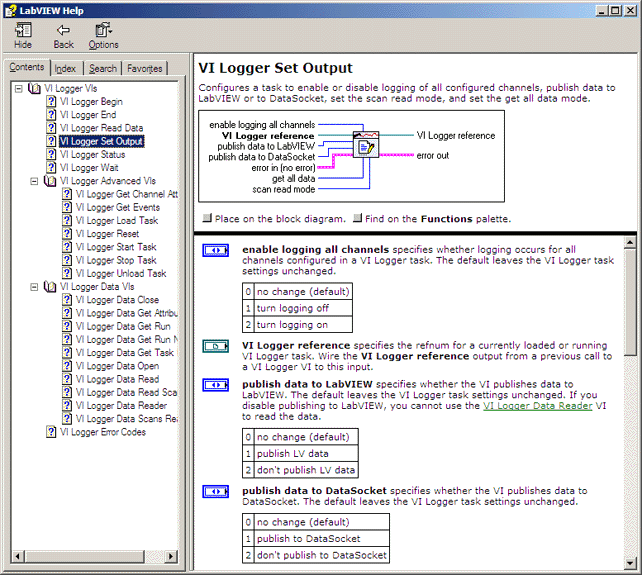Screen dimensions: 642x575
Task: Click the enum terminal icon for publish data to LabVIEW
Action: [x=216, y=385]
